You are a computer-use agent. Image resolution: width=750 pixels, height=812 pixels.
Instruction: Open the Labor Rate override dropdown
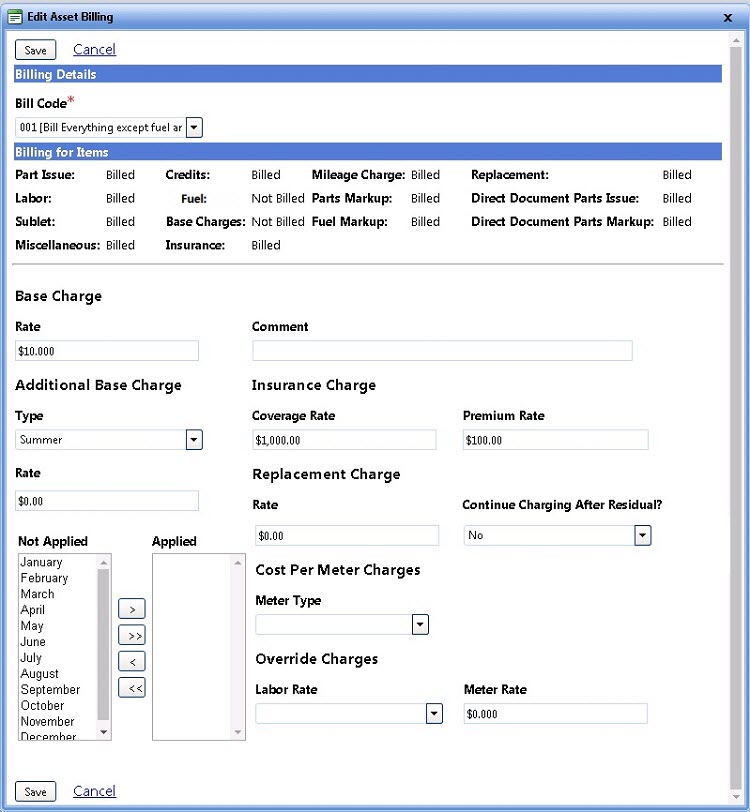(x=434, y=714)
